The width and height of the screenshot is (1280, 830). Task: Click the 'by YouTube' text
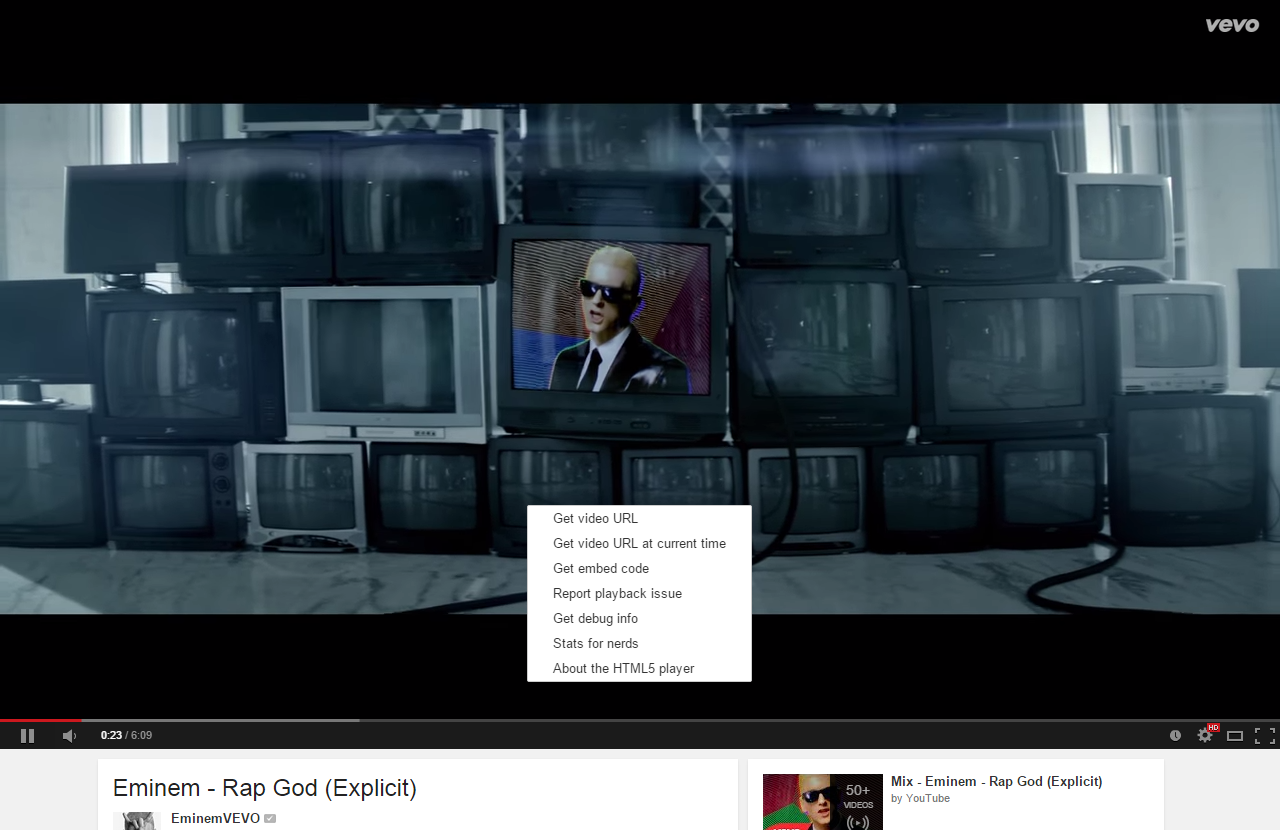(x=920, y=798)
